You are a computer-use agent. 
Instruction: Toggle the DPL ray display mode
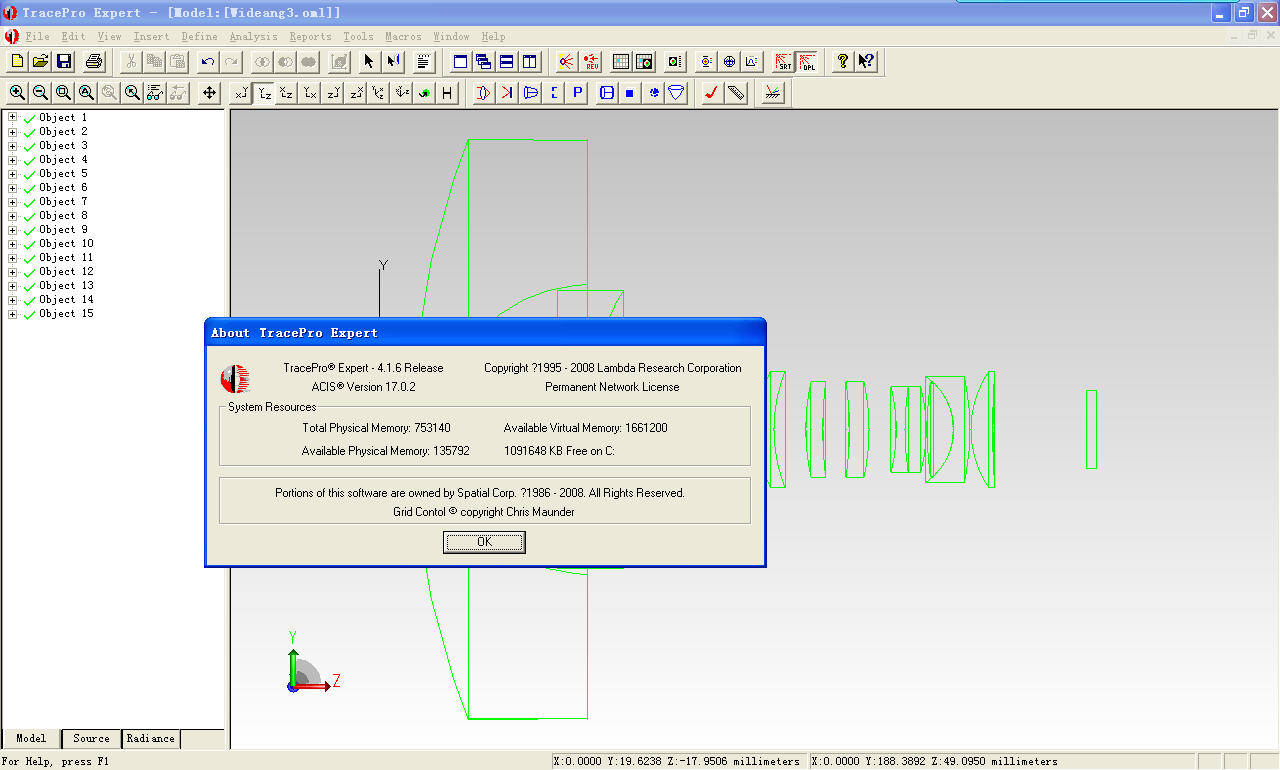[807, 61]
